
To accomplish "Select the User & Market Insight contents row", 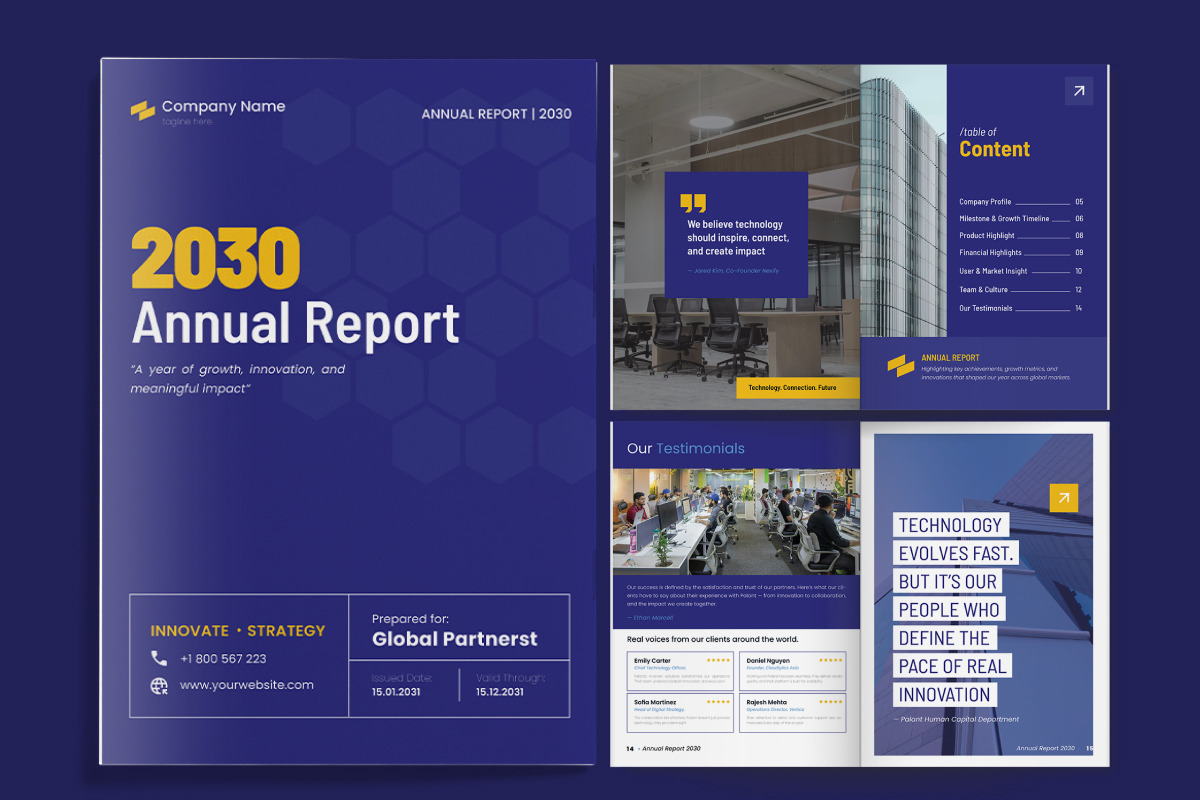I will (x=1021, y=271).
